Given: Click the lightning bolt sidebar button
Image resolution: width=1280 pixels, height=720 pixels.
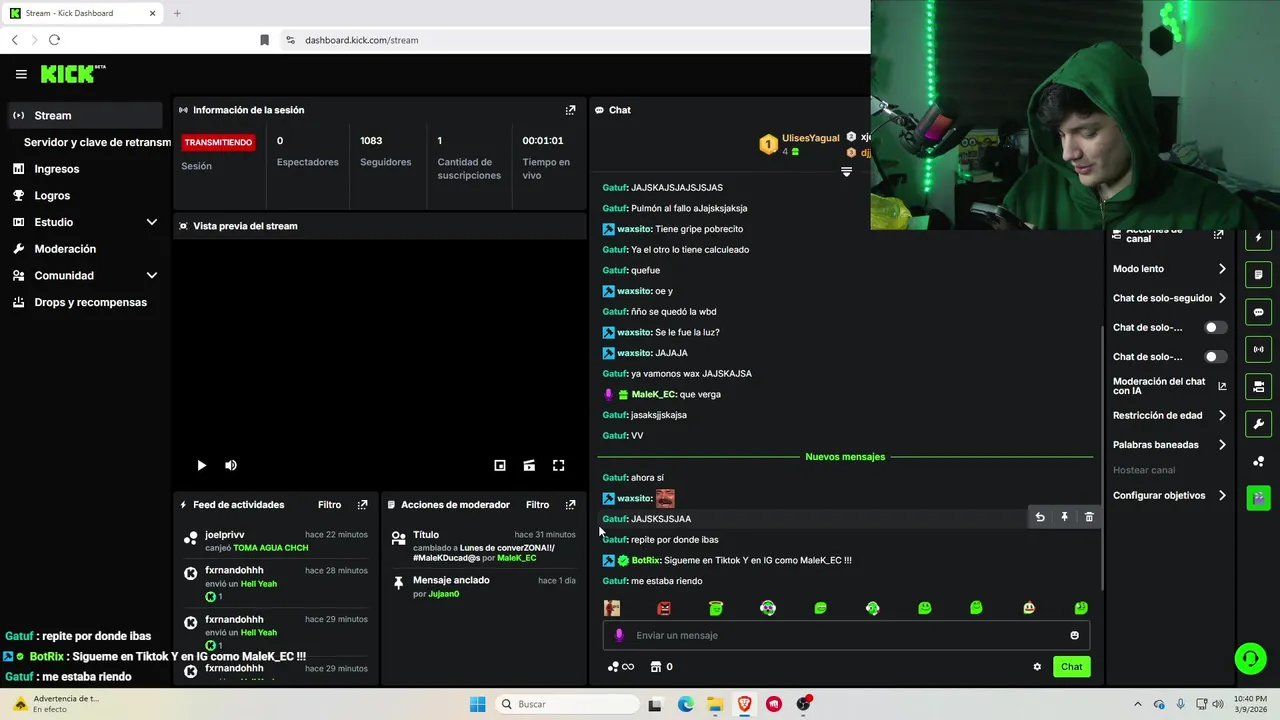Looking at the screenshot, I should click(1259, 238).
